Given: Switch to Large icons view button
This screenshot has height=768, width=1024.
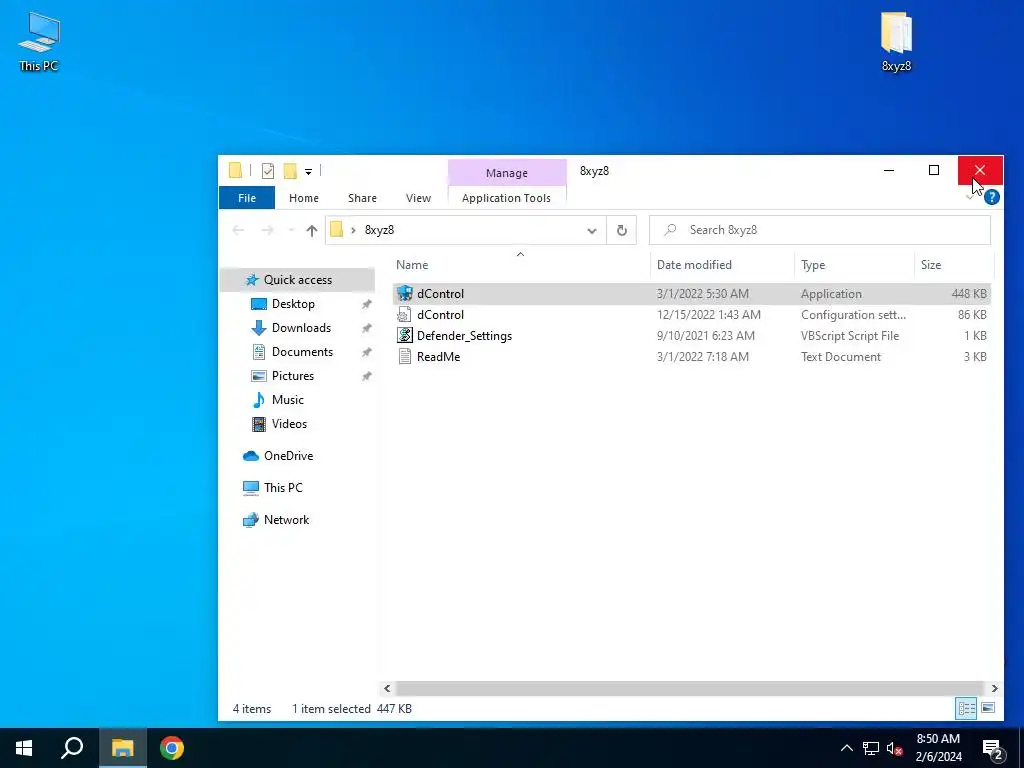Looking at the screenshot, I should coord(988,709).
